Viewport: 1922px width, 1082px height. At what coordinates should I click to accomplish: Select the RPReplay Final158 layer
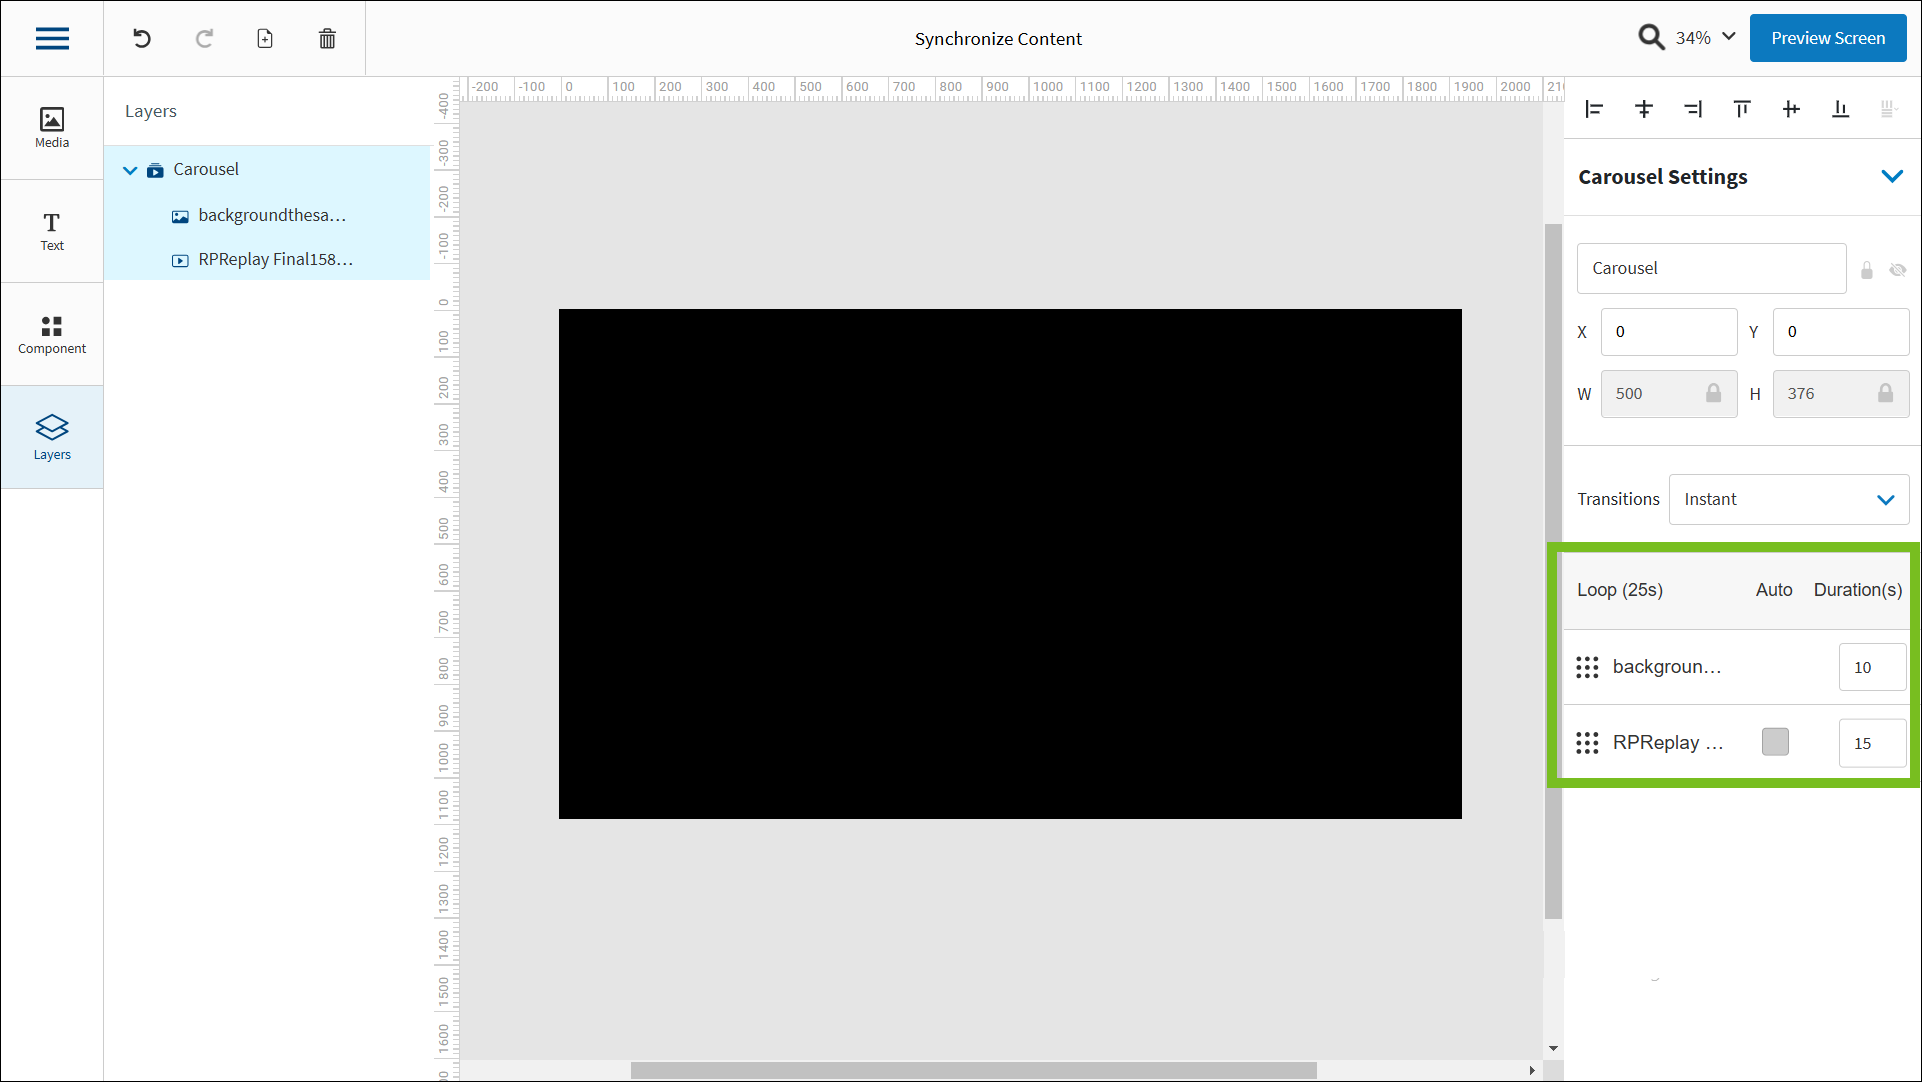[x=274, y=259]
